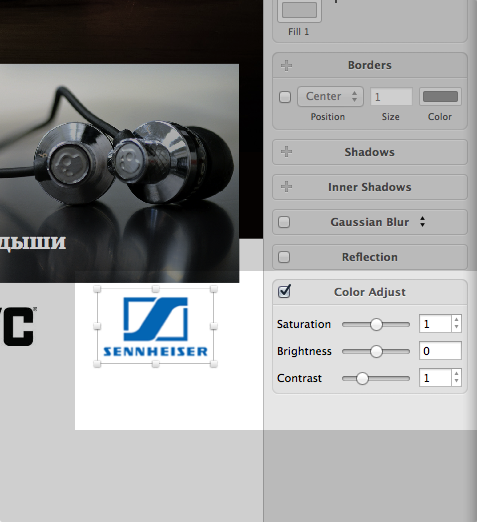This screenshot has height=522, width=477.
Task: Enable Gaussian Blur checkbox
Action: [284, 222]
